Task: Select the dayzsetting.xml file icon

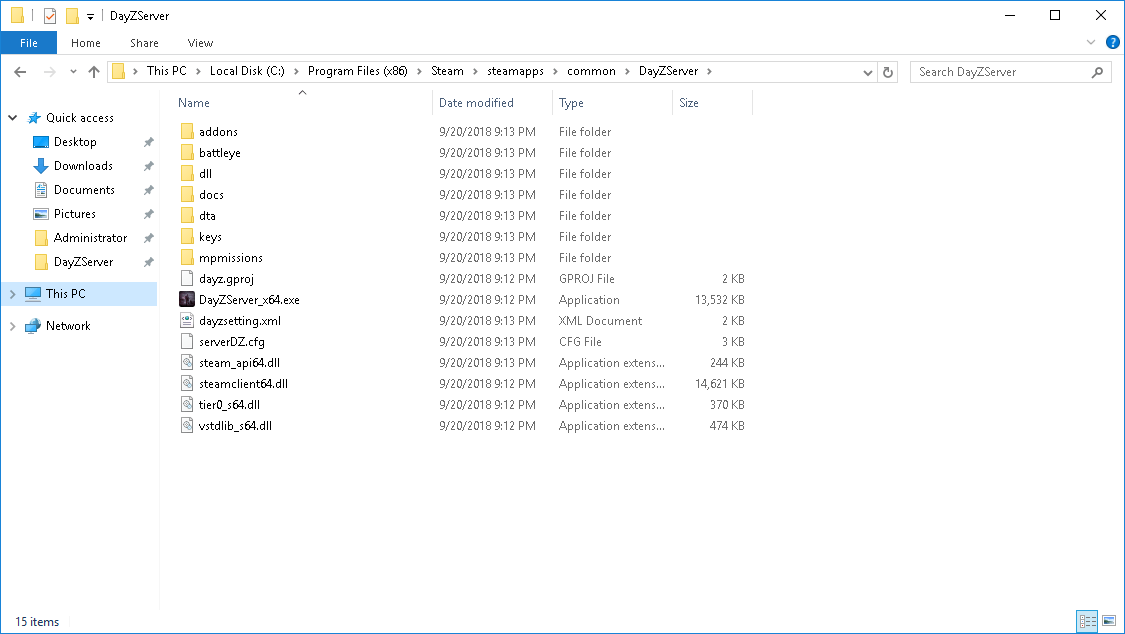Action: click(x=186, y=320)
